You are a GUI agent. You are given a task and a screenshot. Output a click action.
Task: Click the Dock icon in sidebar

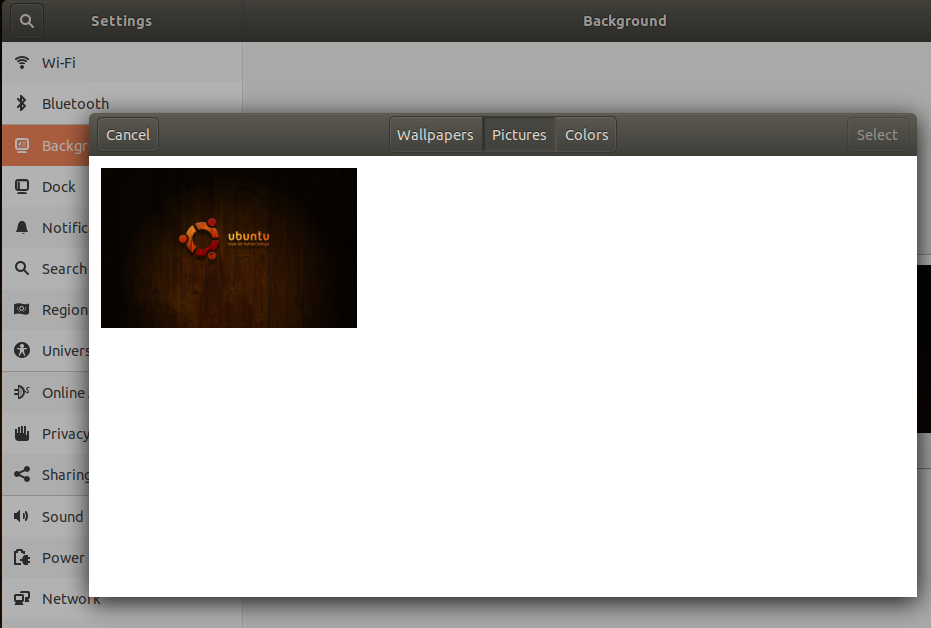(x=22, y=186)
